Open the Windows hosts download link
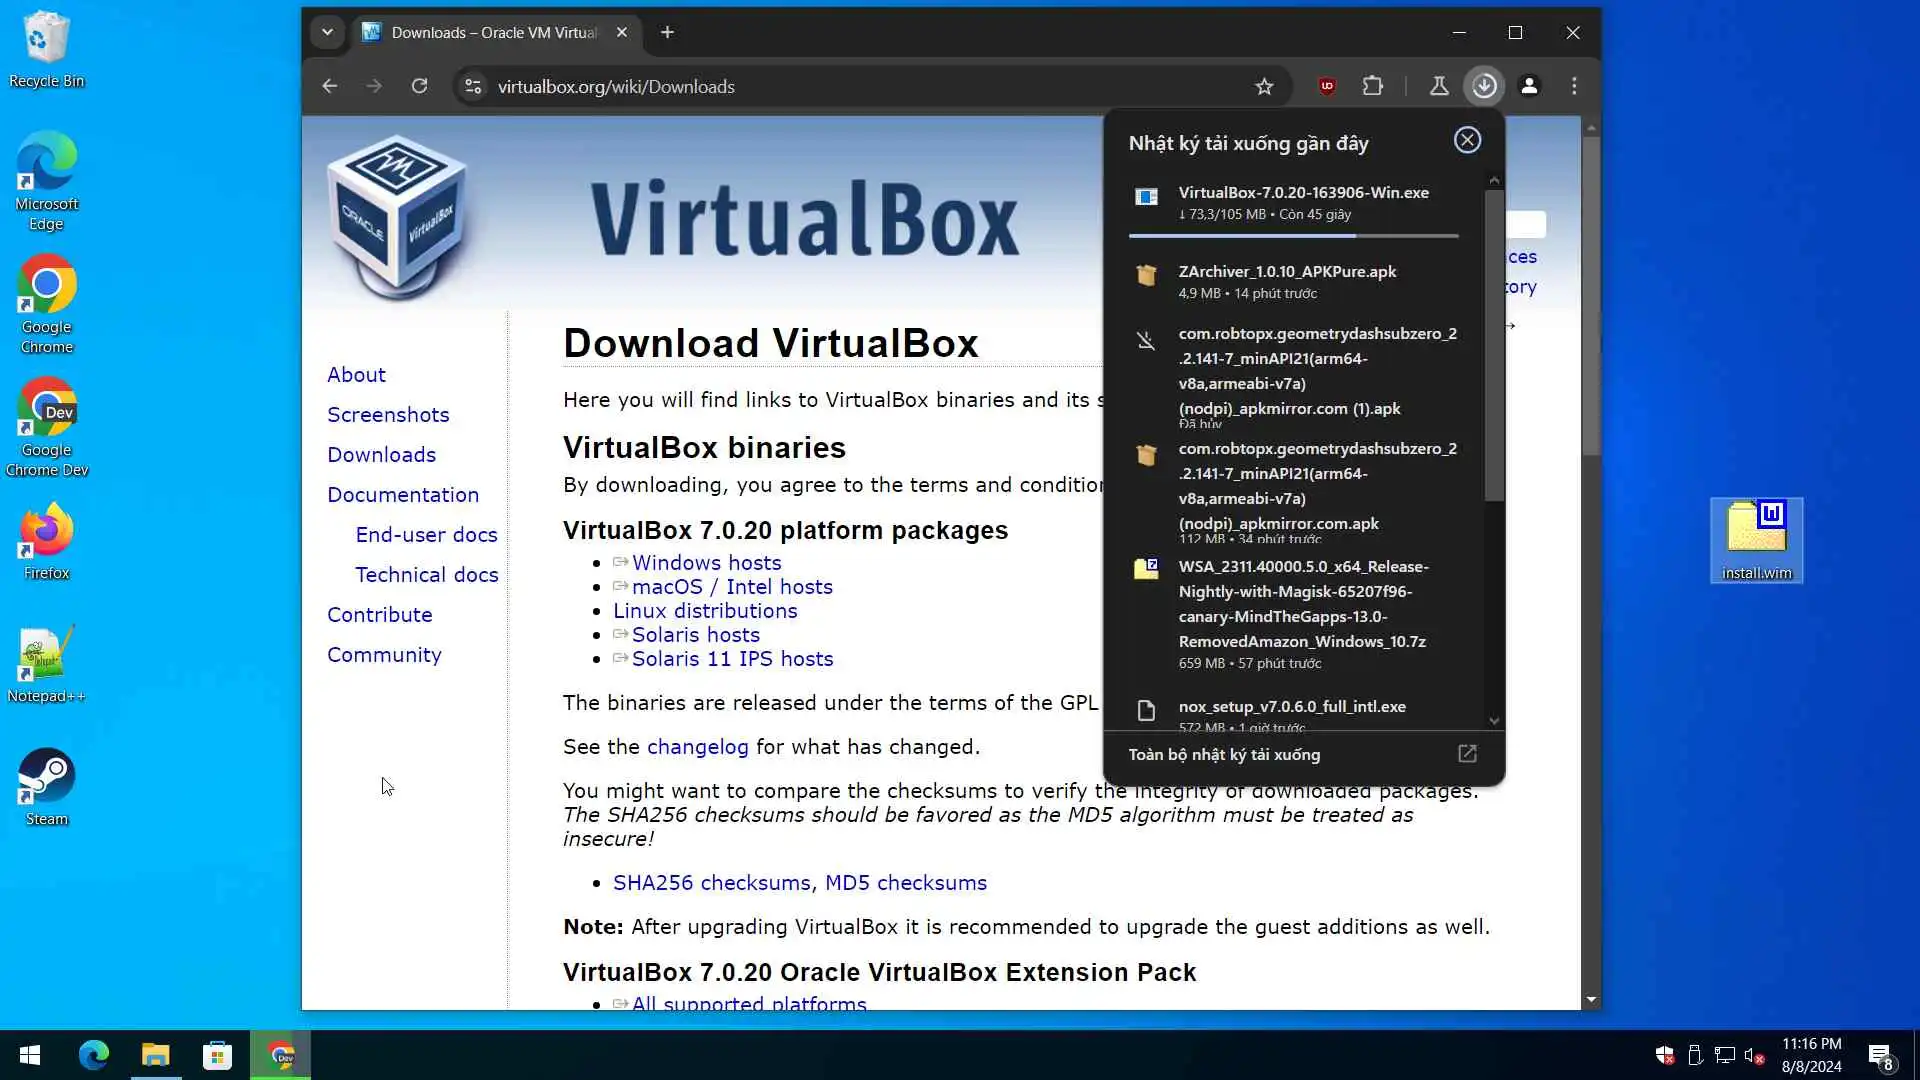This screenshot has height=1080, width=1920. coord(706,563)
